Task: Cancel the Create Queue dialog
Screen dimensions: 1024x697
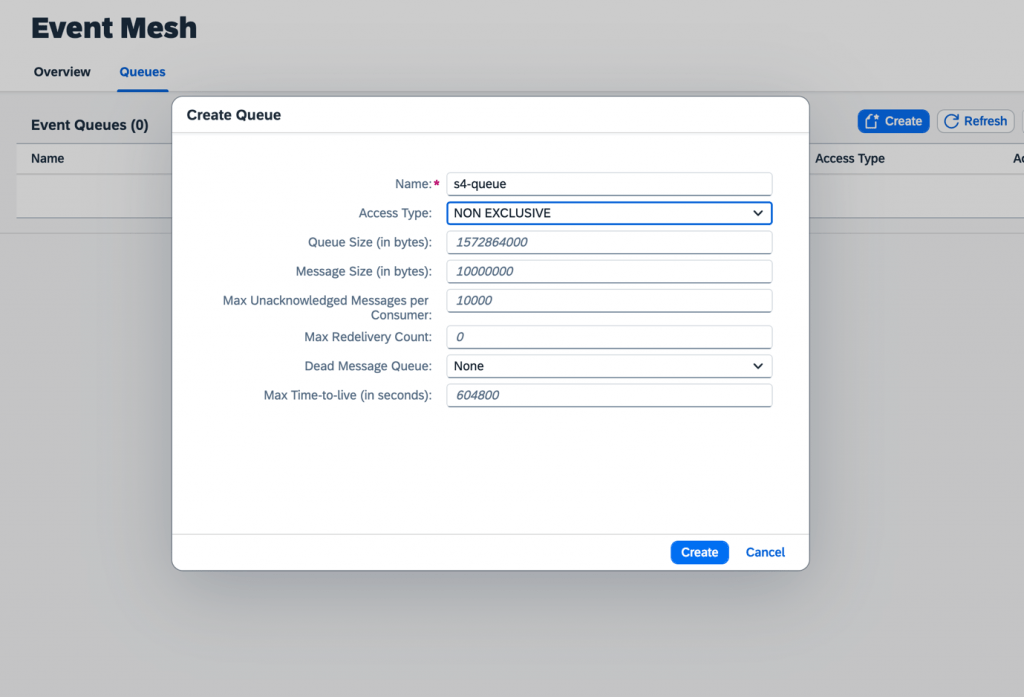Action: tap(765, 553)
